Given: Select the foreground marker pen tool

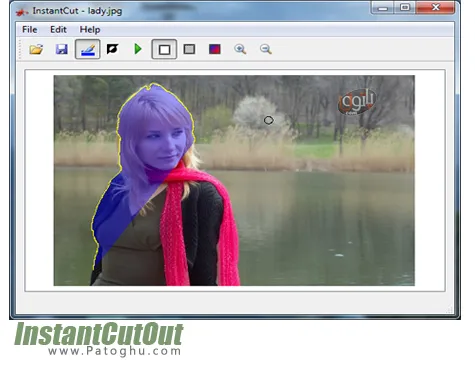Looking at the screenshot, I should (x=88, y=49).
